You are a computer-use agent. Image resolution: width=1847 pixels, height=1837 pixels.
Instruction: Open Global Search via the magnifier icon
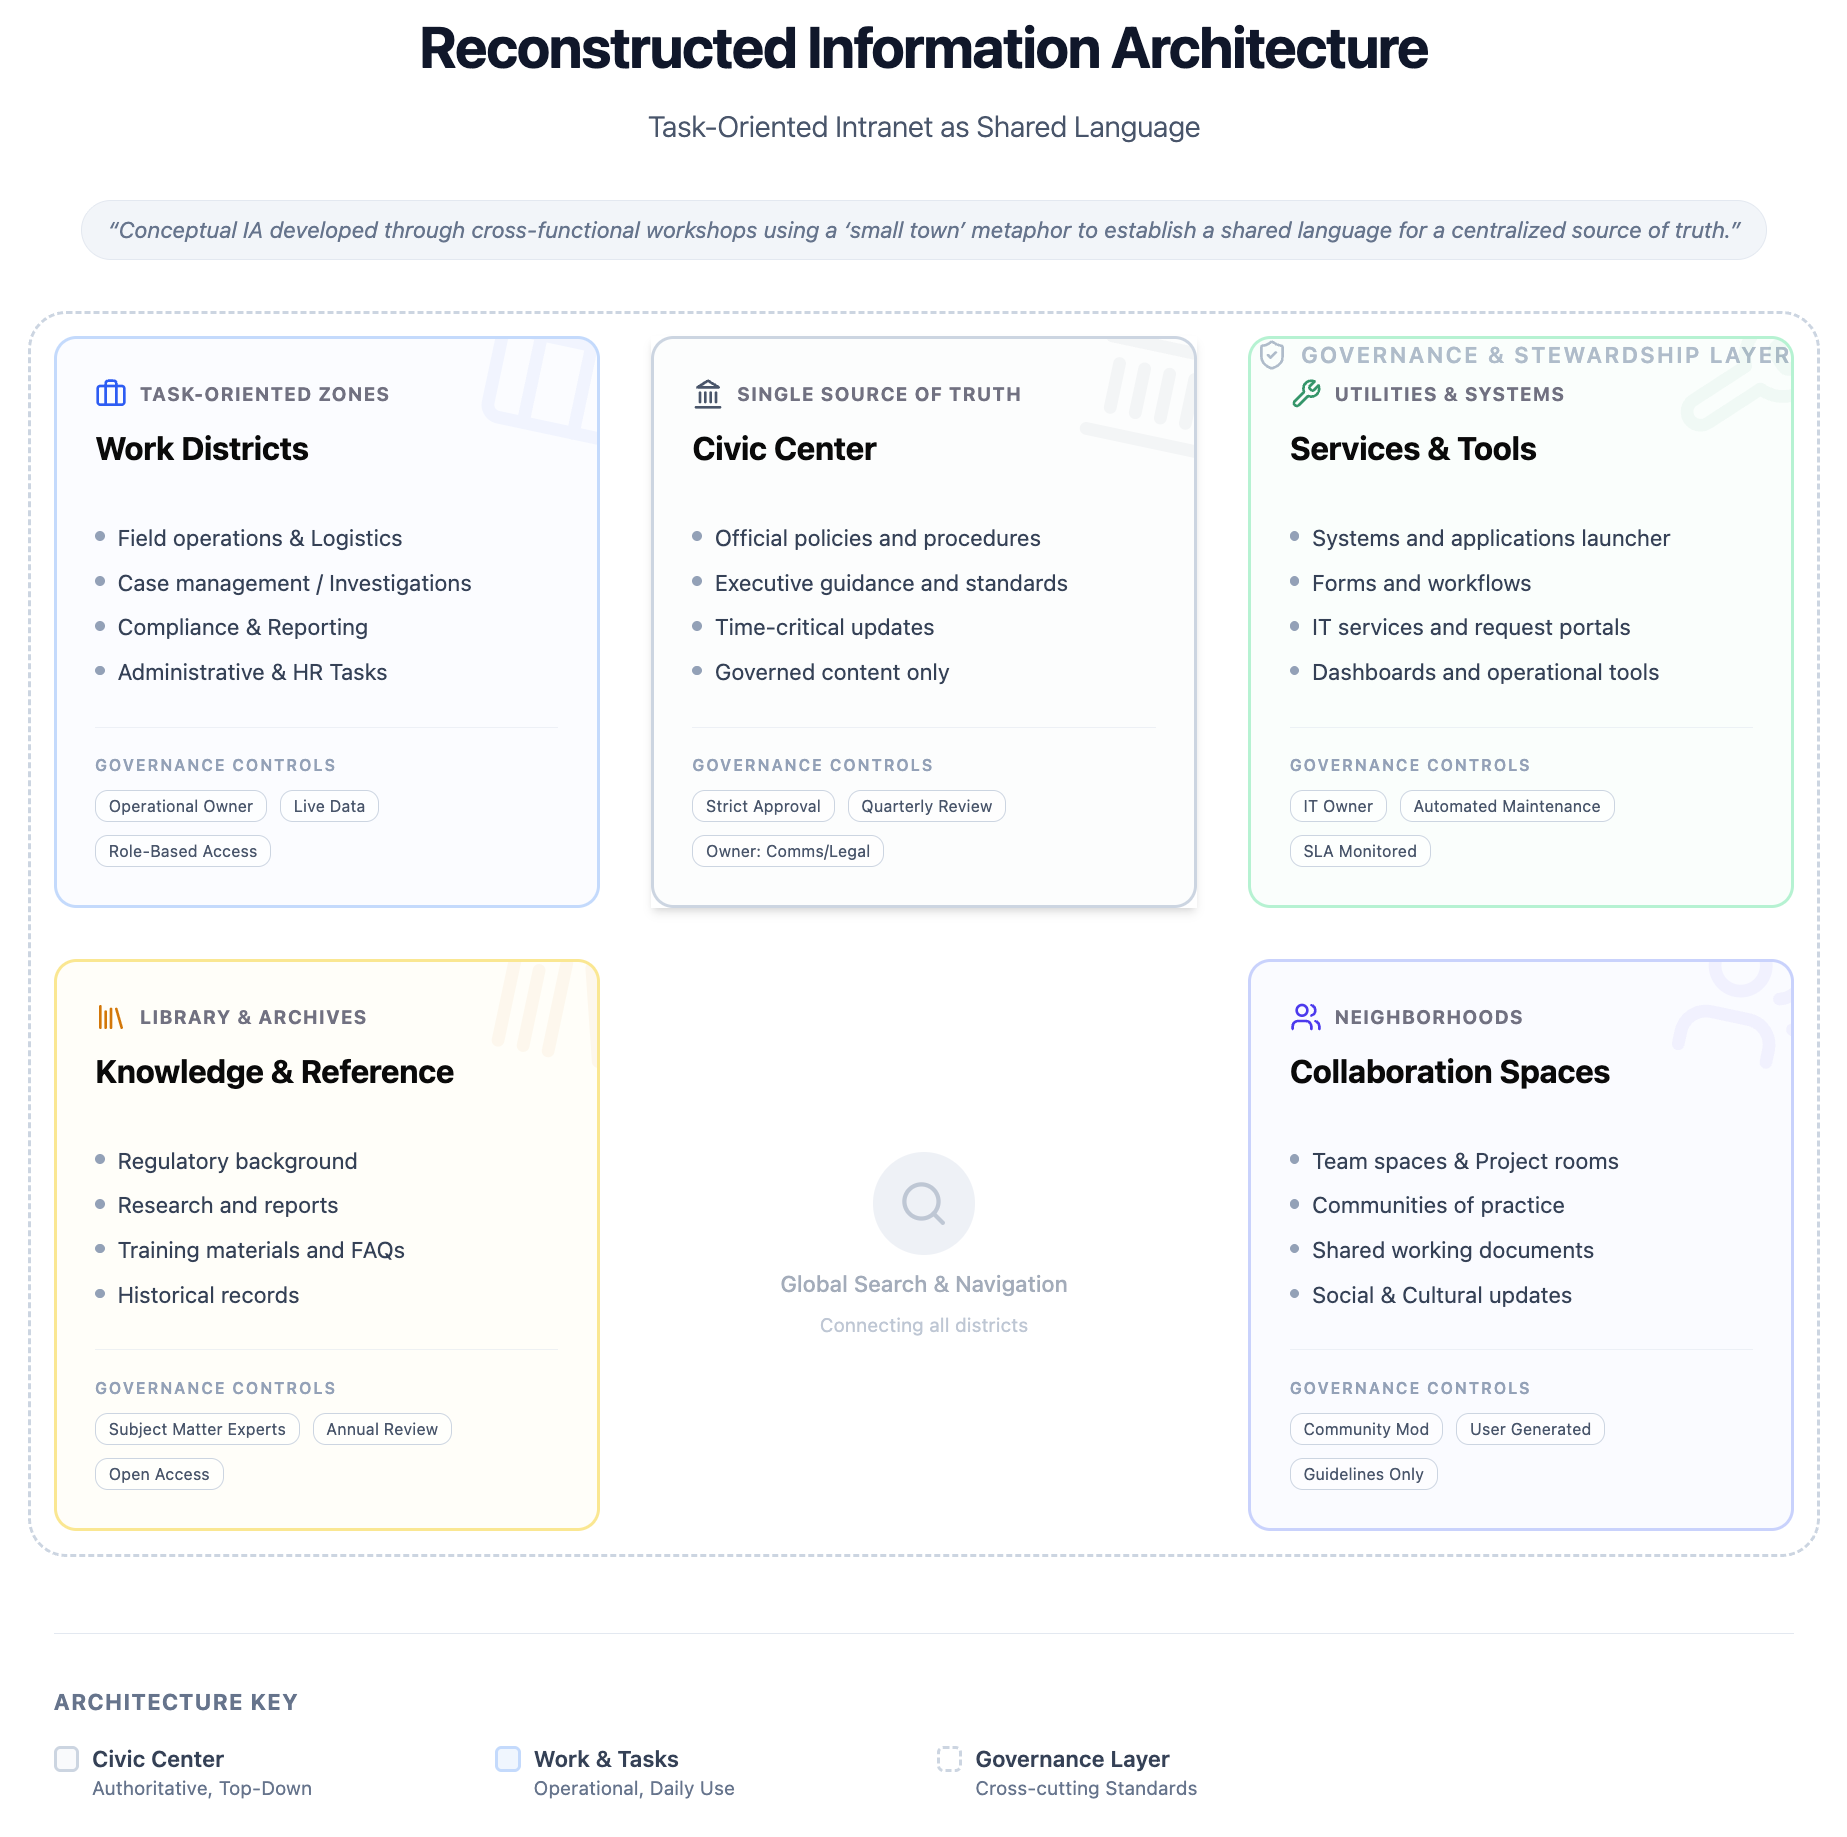(922, 1203)
